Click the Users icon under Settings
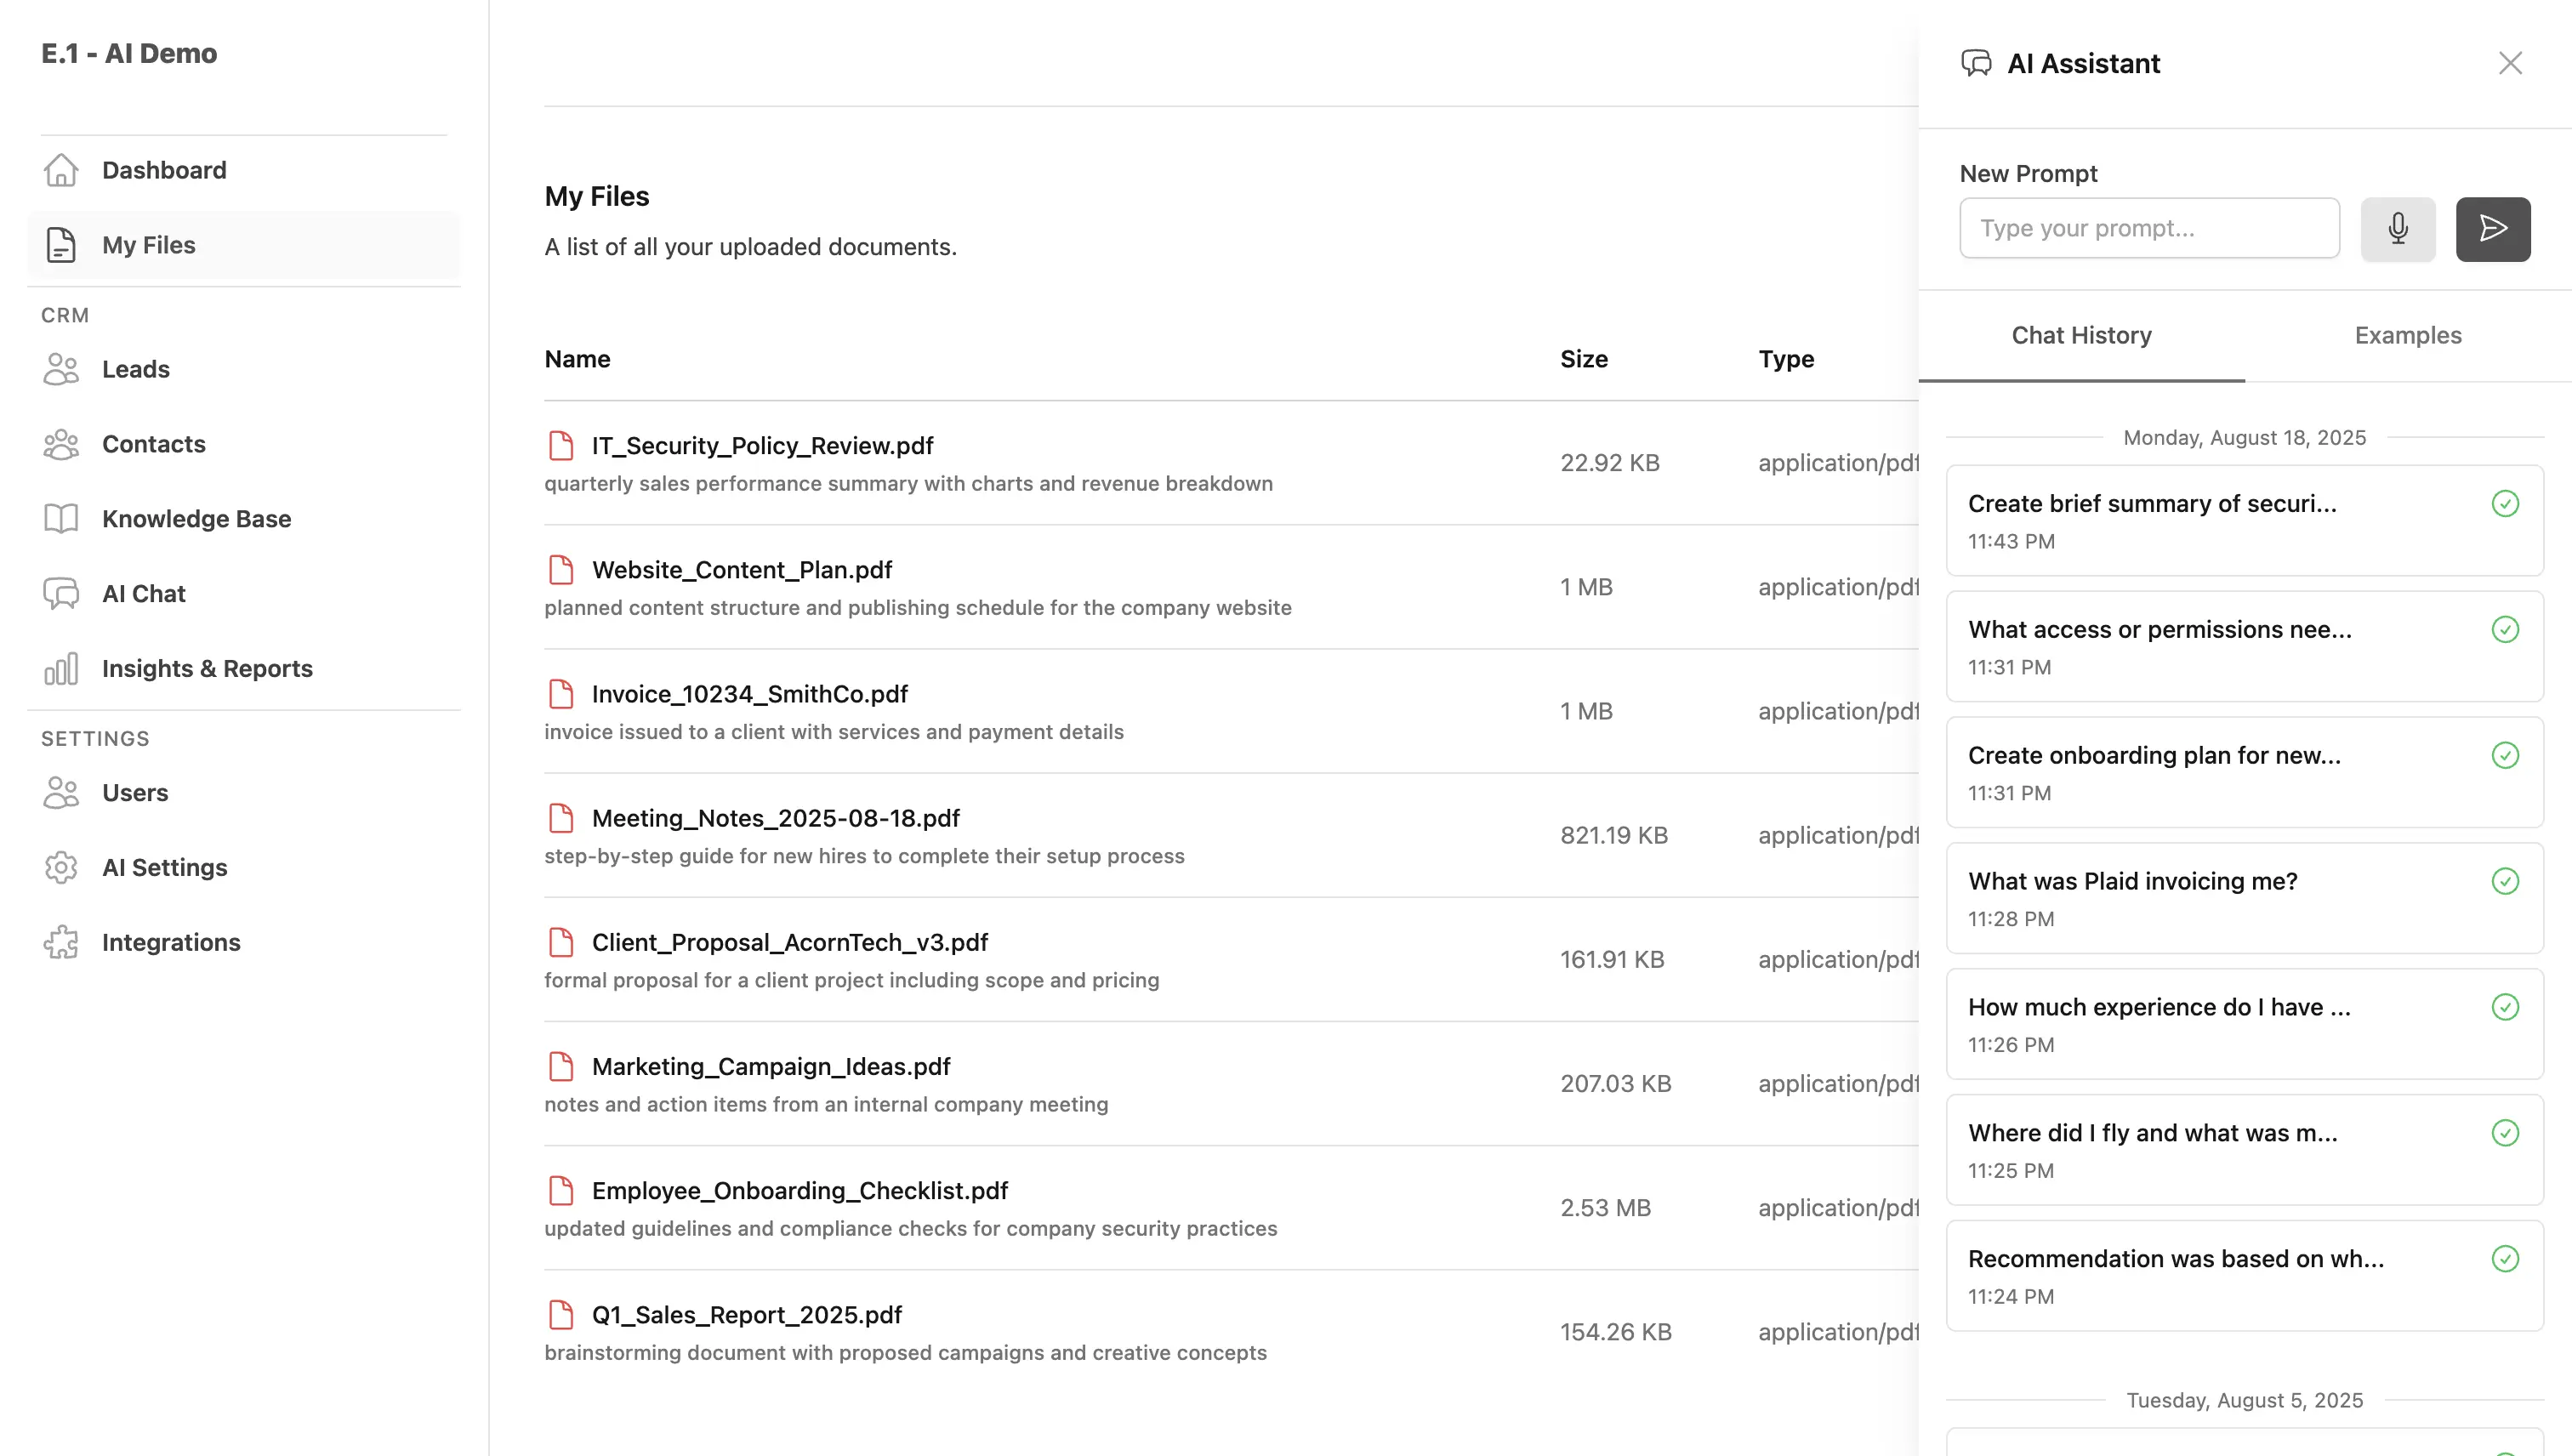 click(61, 793)
